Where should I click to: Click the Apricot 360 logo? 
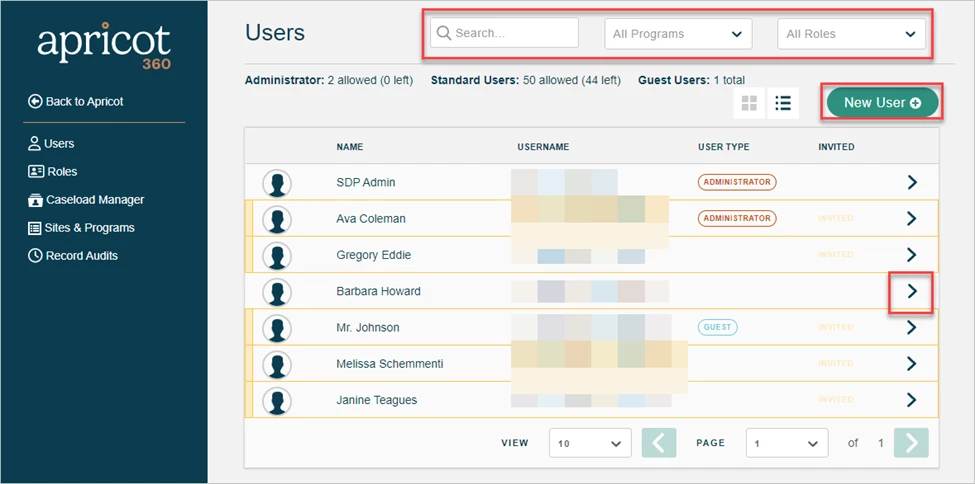click(104, 46)
